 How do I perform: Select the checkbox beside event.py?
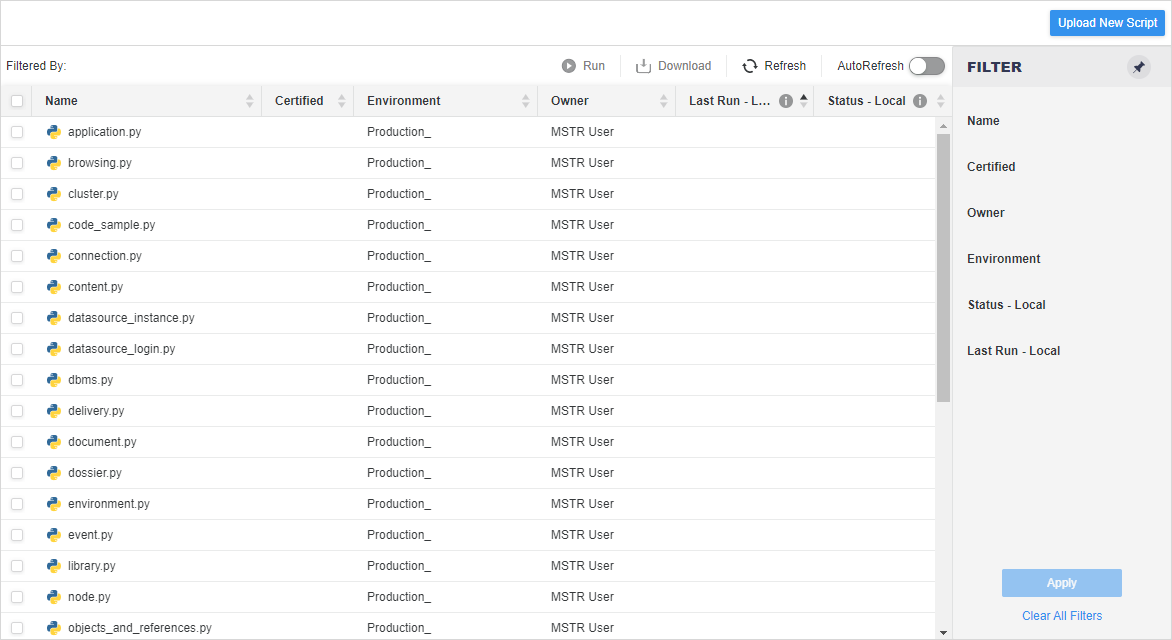(x=17, y=535)
